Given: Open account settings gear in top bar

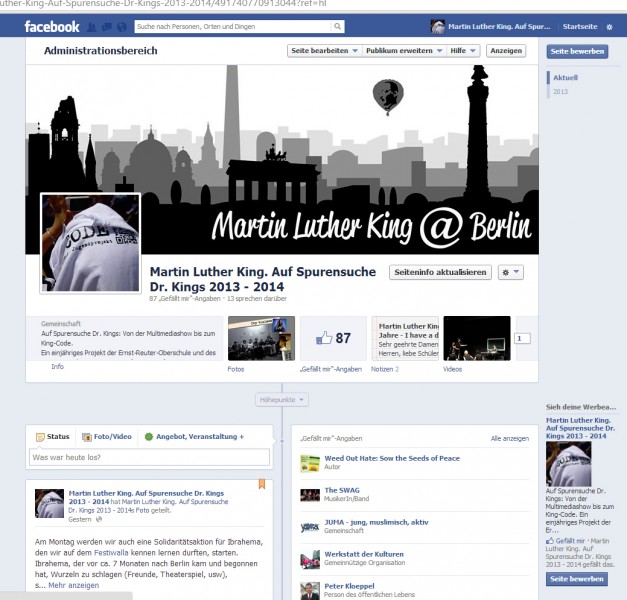Looking at the screenshot, I should tap(609, 27).
